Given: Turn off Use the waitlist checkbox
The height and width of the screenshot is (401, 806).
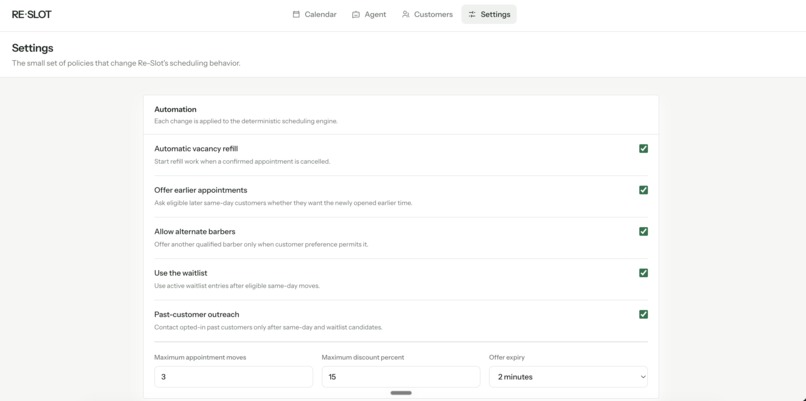Looking at the screenshot, I should 643,273.
